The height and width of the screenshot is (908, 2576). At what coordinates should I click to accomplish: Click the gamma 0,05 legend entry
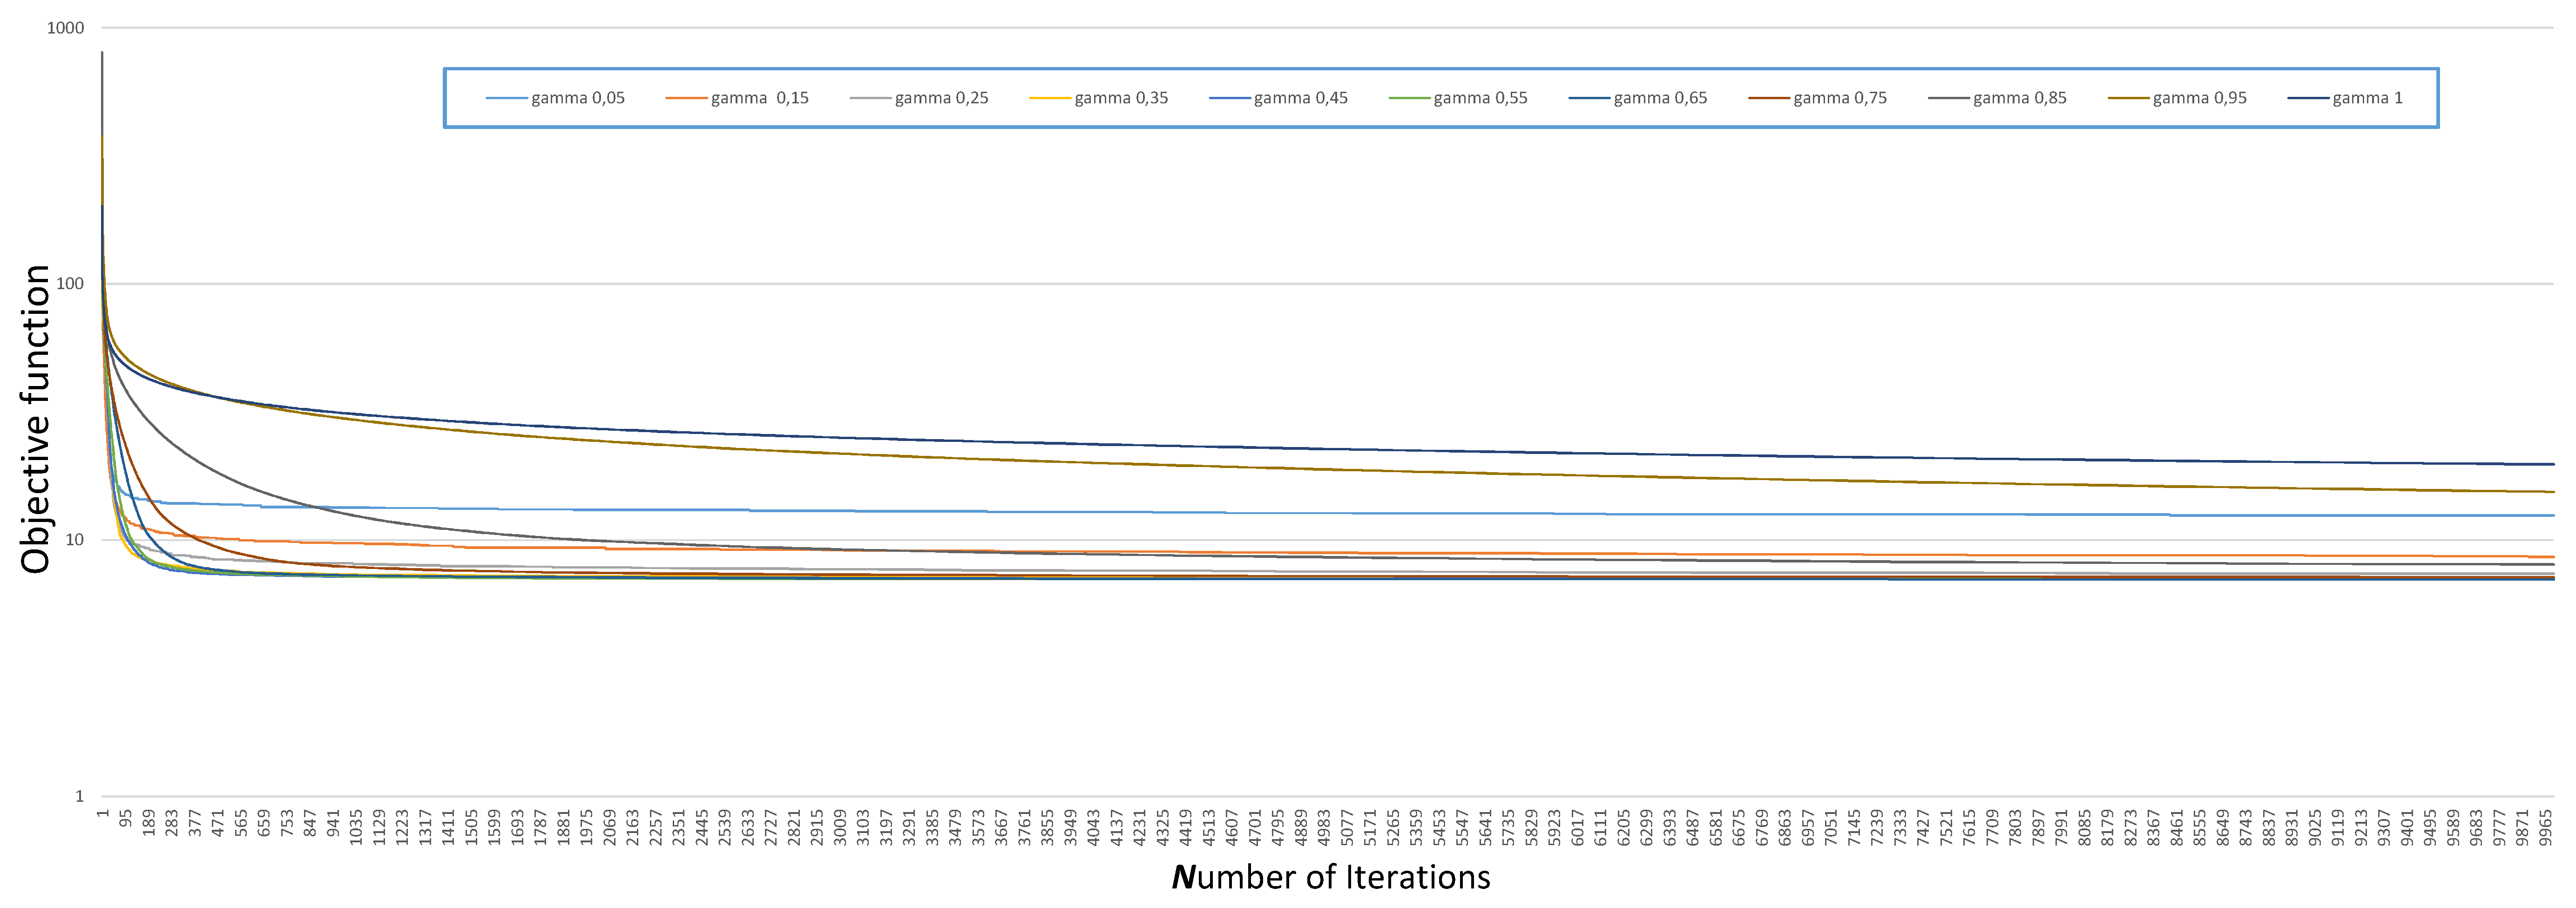(x=577, y=98)
